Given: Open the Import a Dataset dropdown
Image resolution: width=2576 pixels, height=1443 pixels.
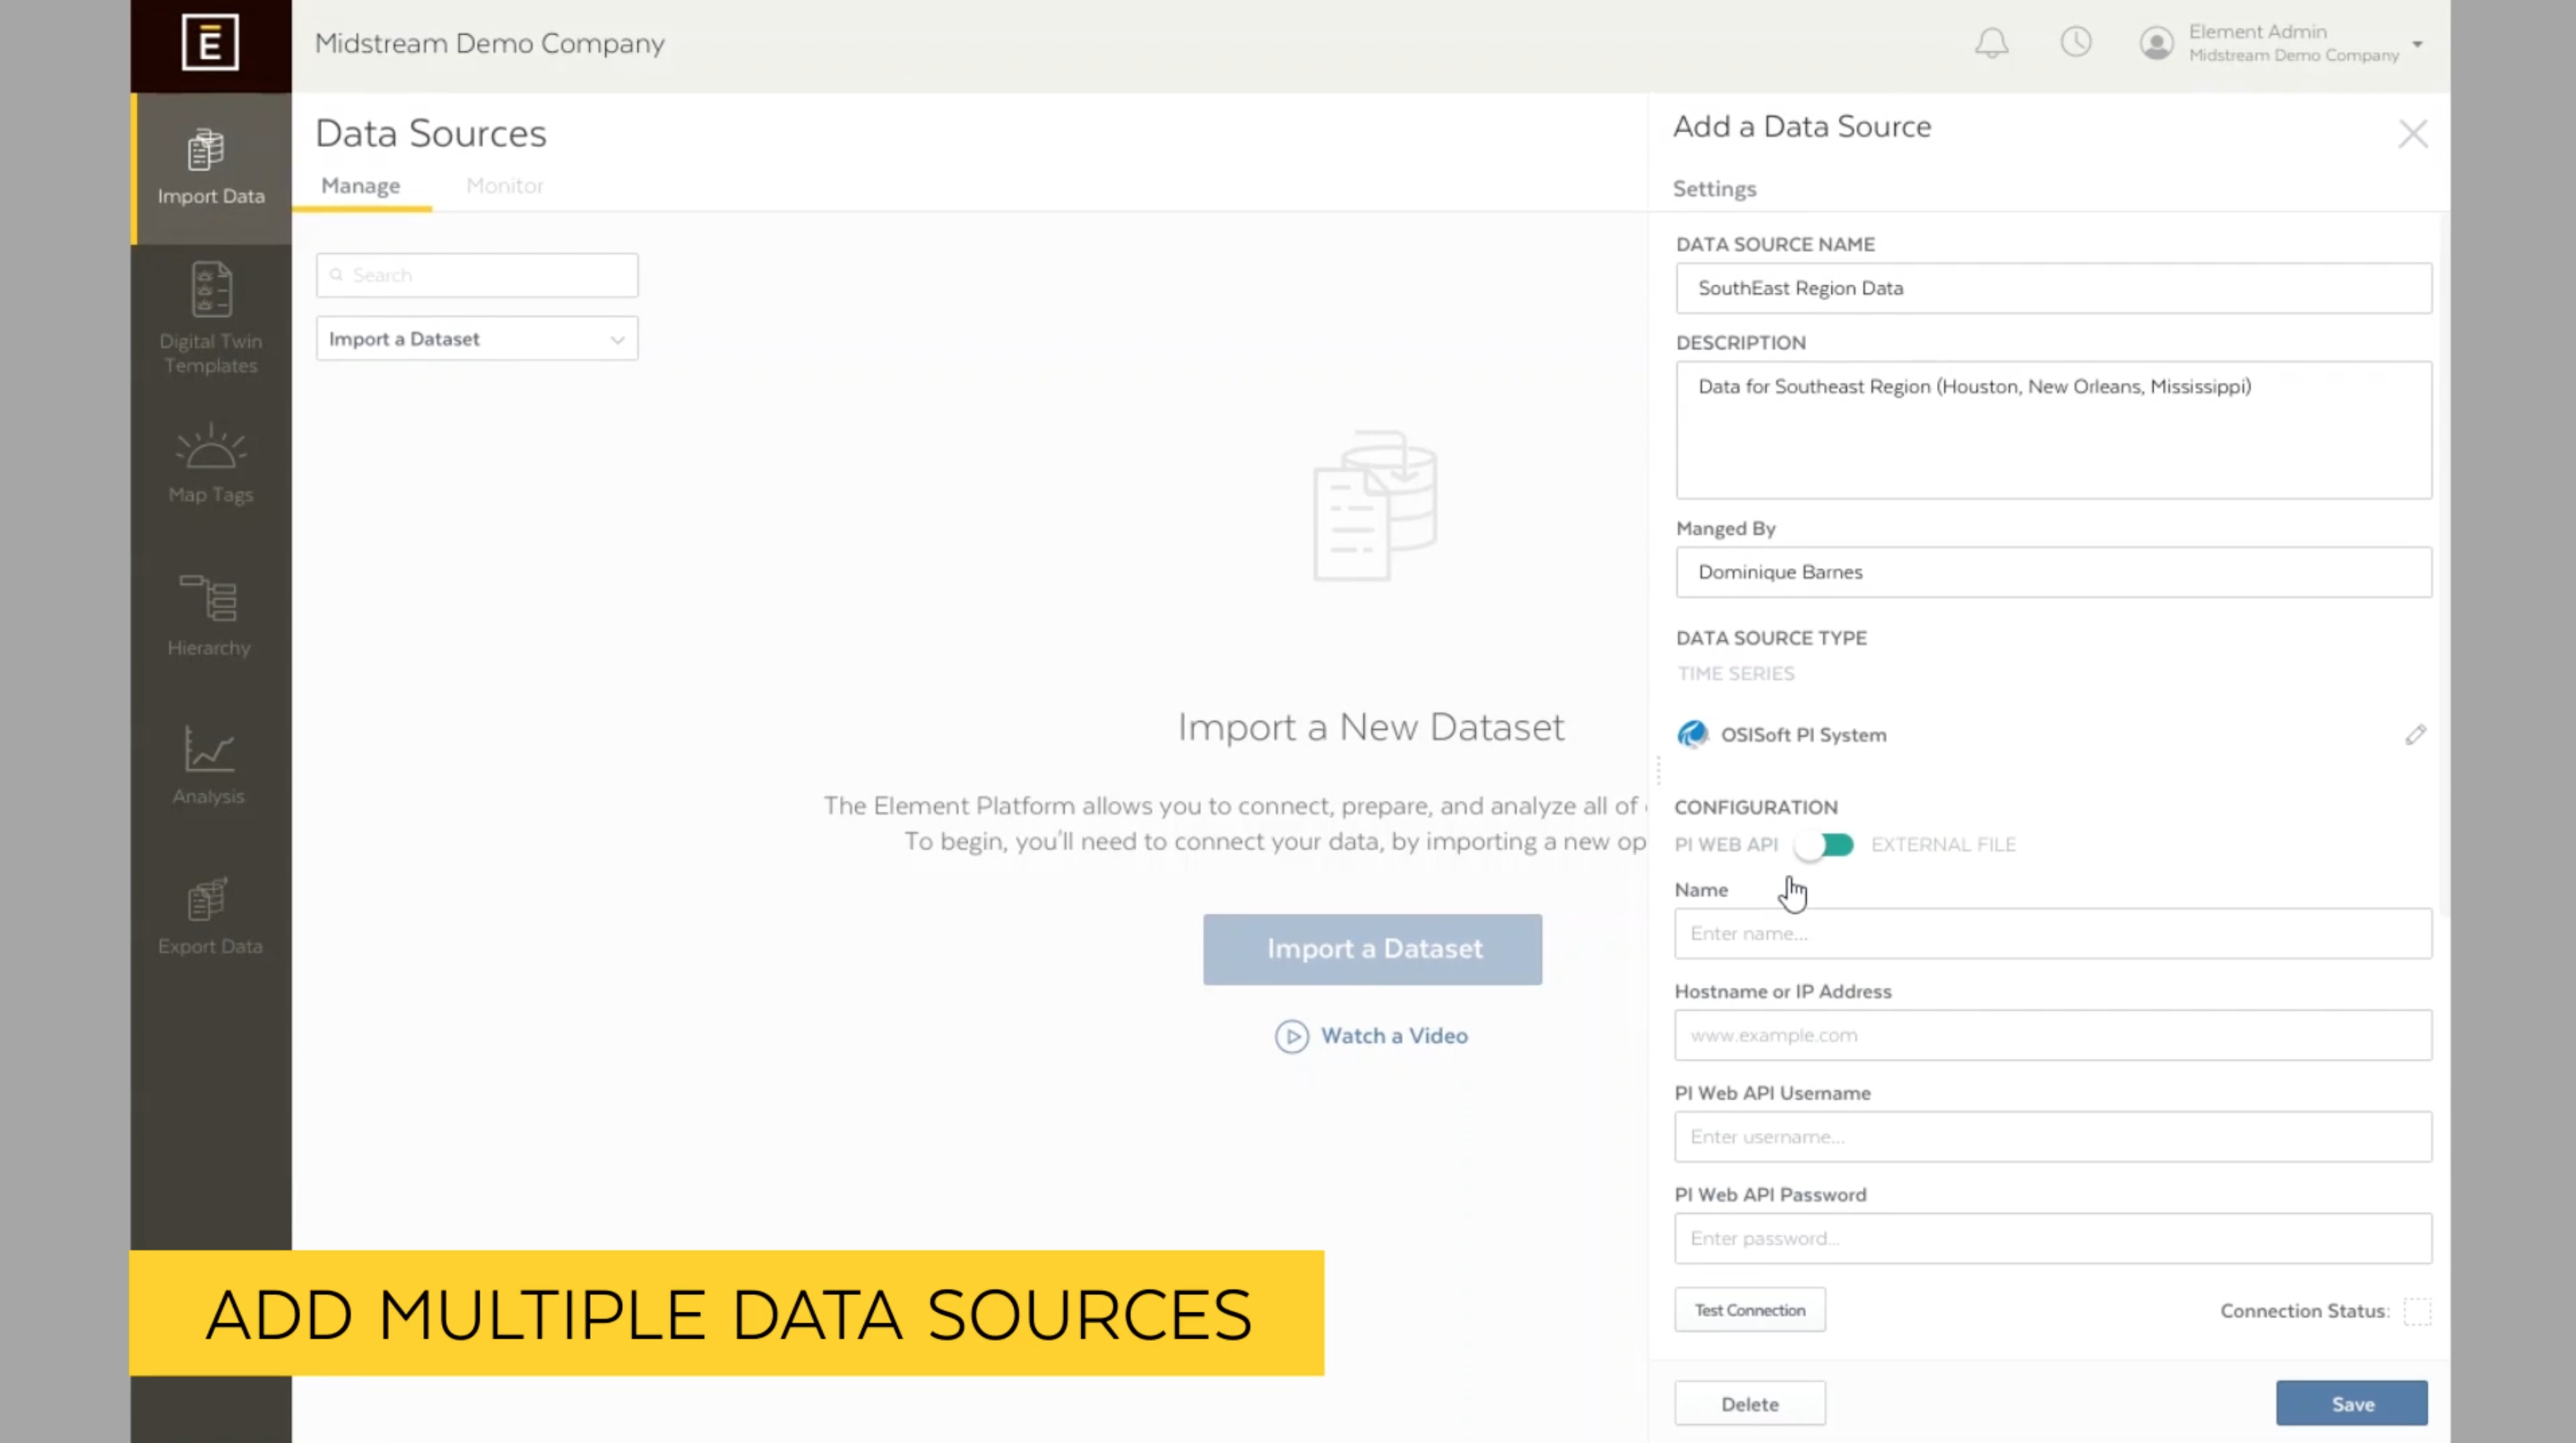Looking at the screenshot, I should coord(477,339).
